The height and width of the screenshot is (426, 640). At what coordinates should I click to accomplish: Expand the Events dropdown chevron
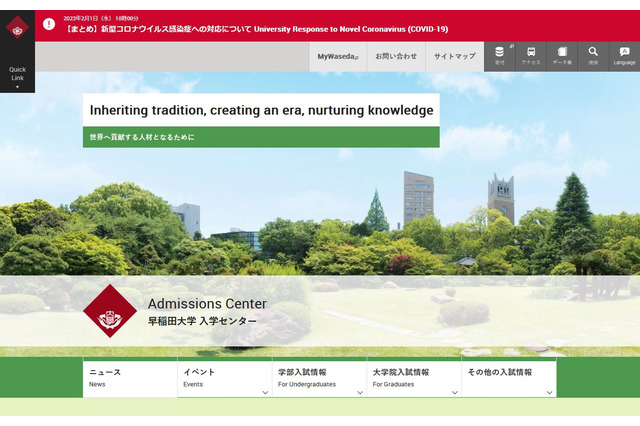click(265, 393)
